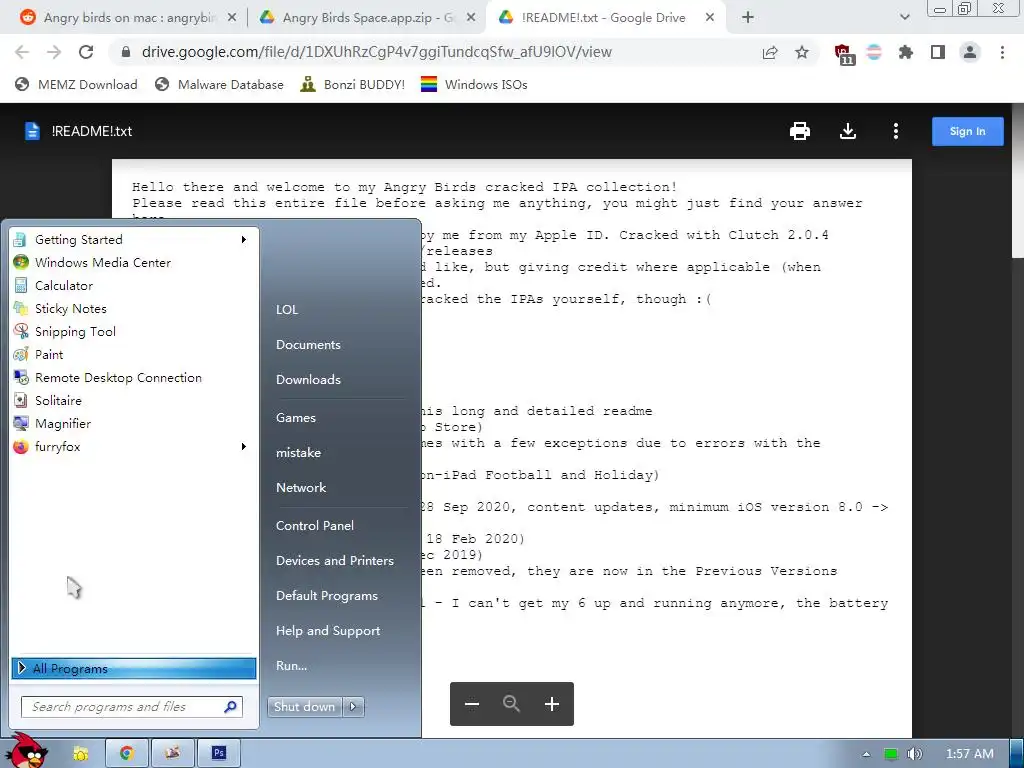
Task: Open Downloads from Start menu
Action: coord(308,379)
